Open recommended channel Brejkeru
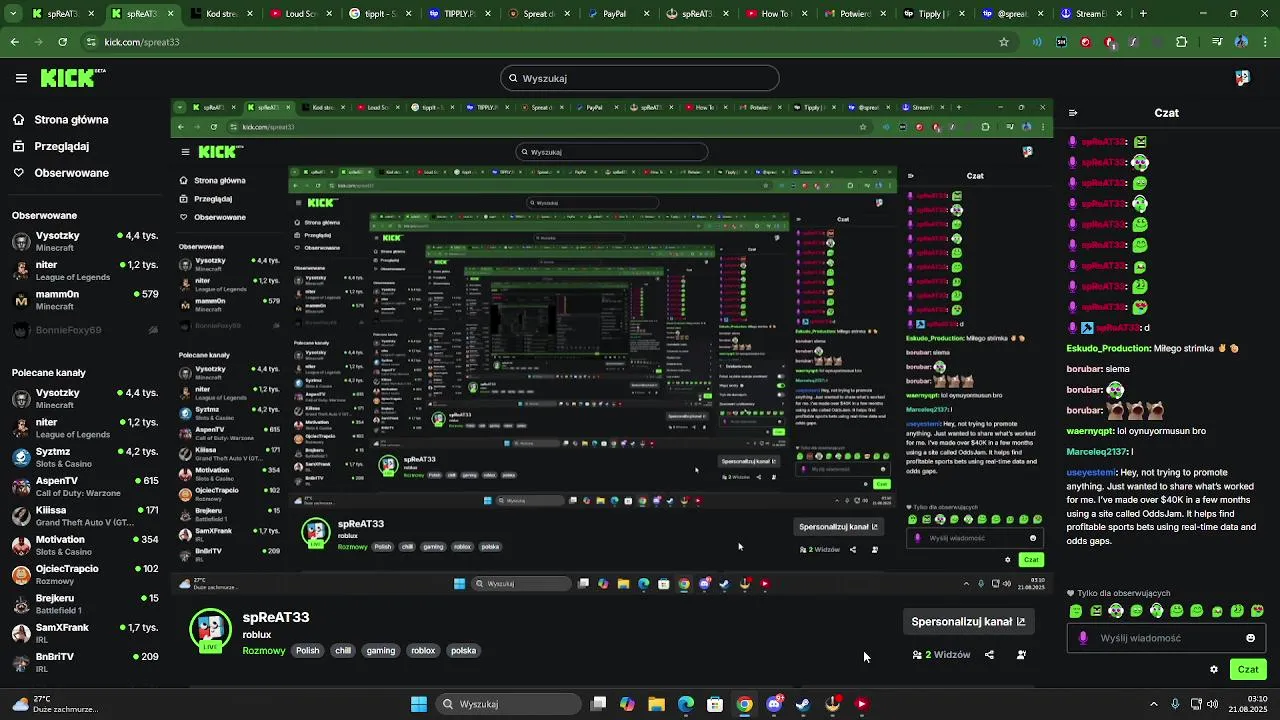 tap(84, 603)
